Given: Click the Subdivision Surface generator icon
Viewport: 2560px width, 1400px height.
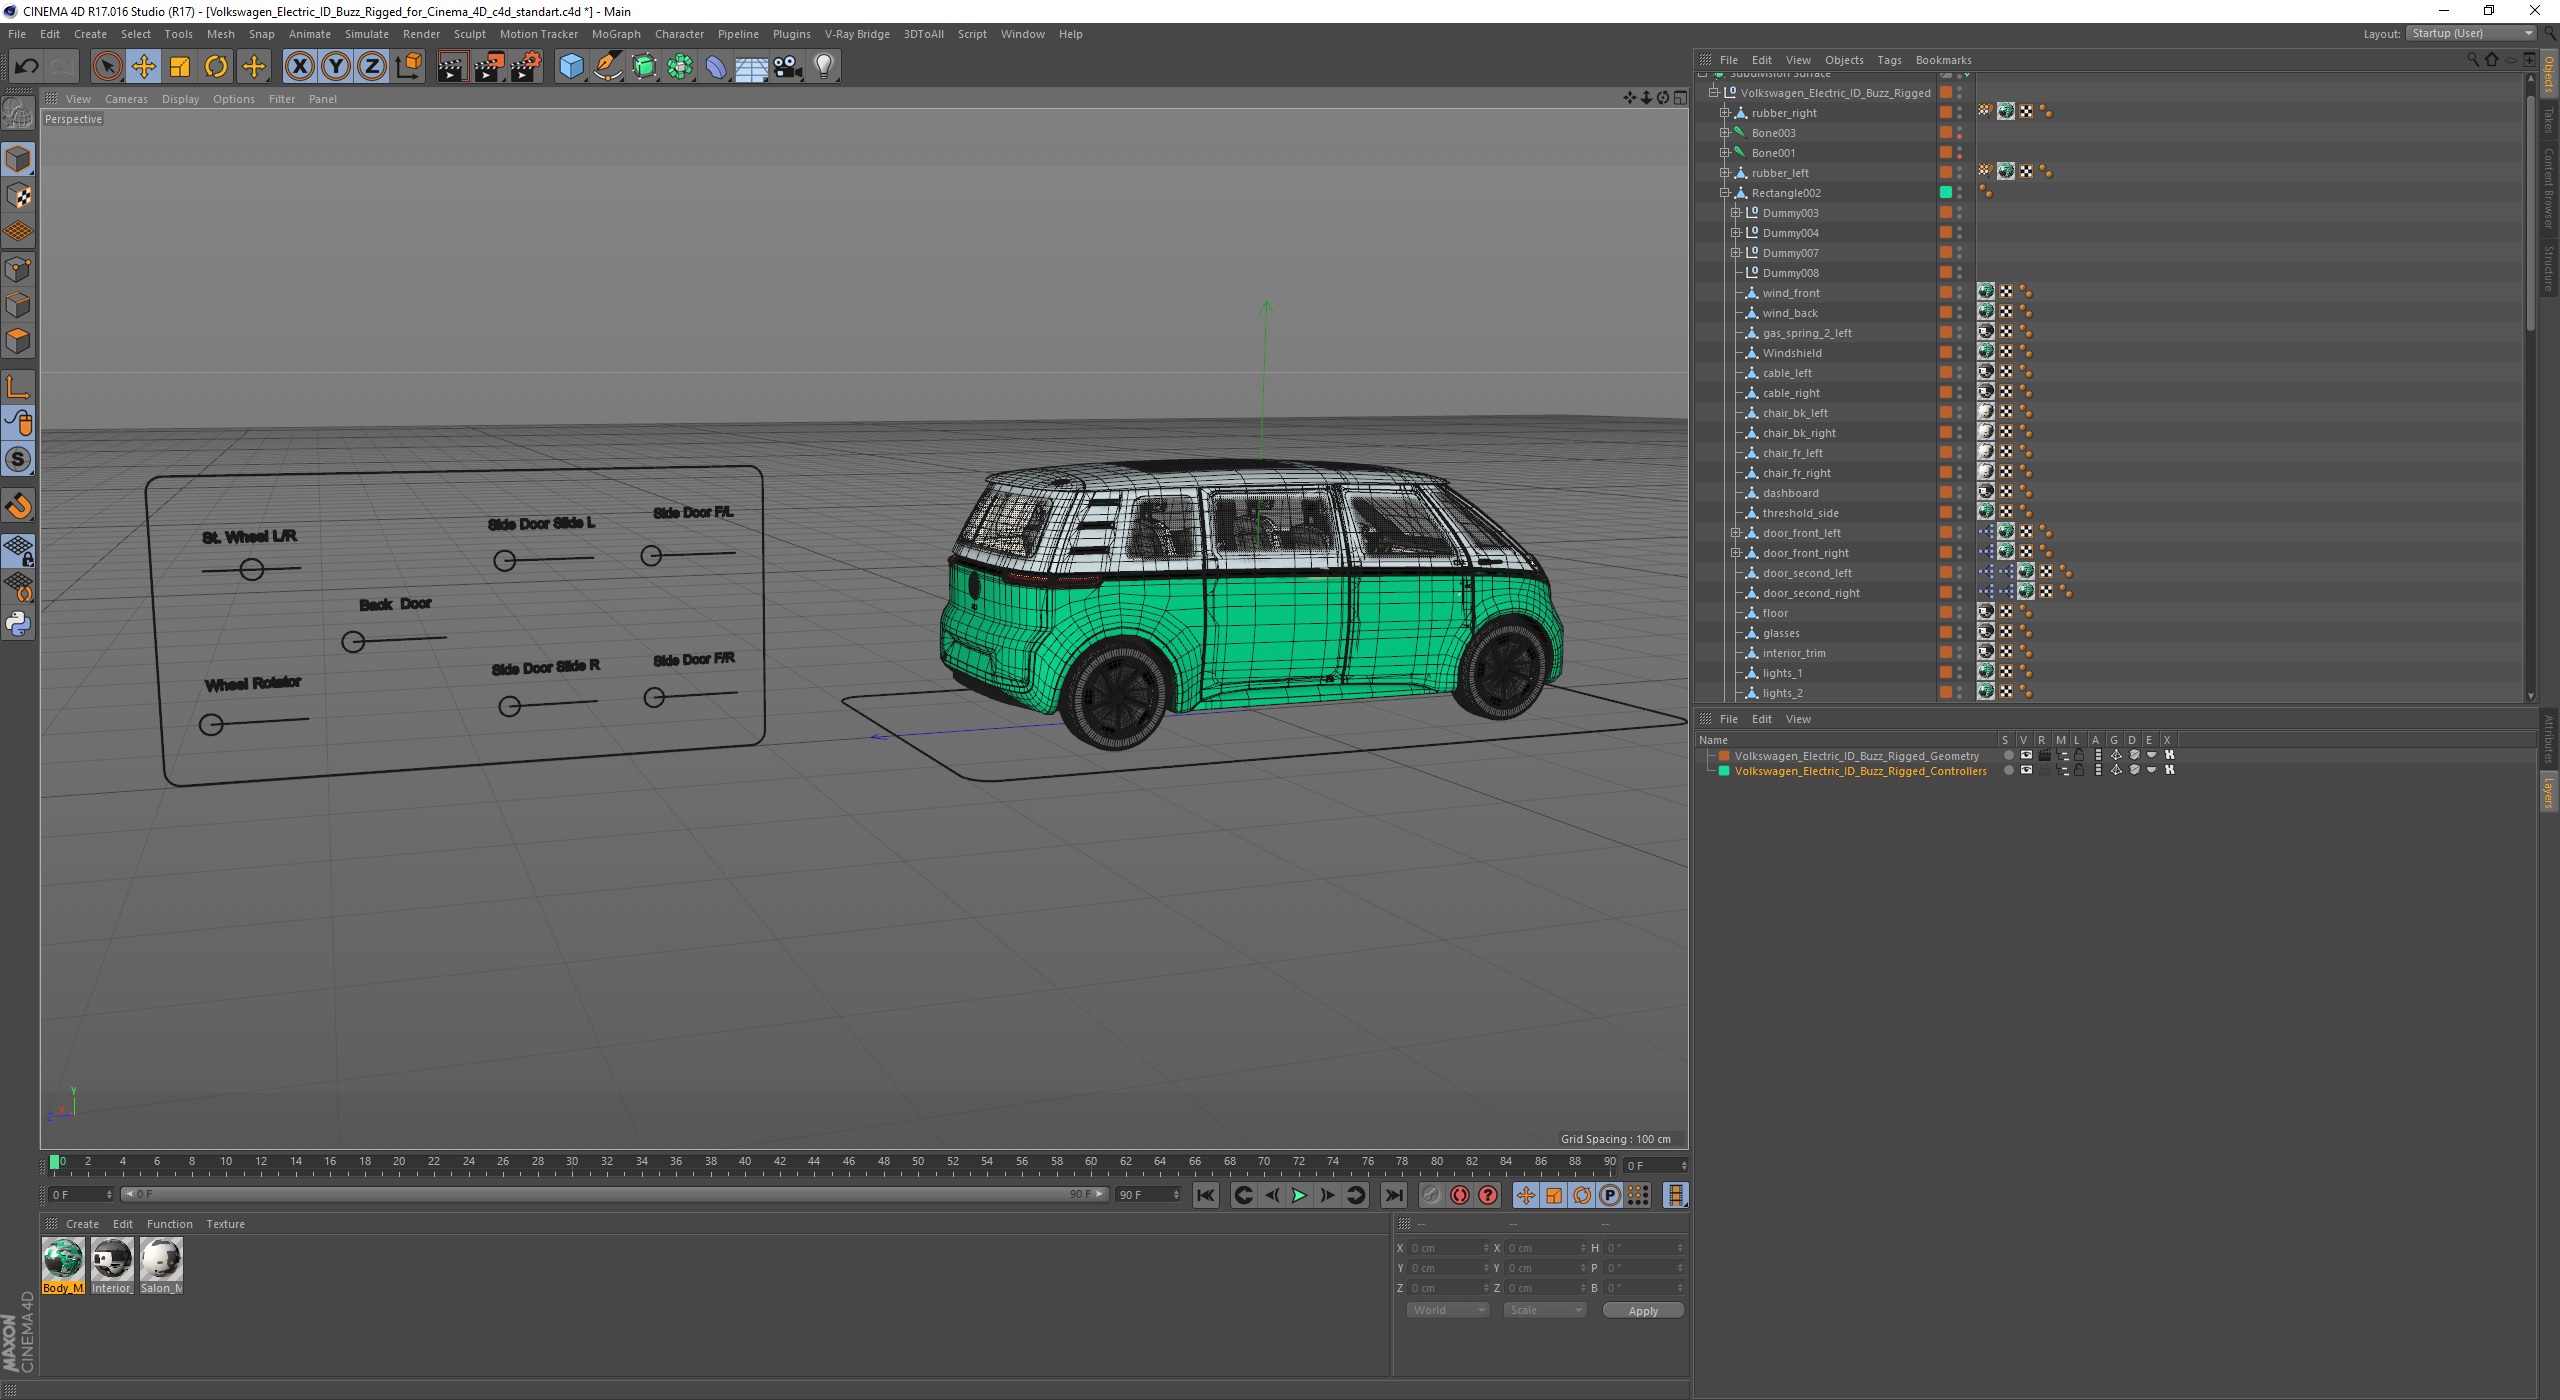Looking at the screenshot, I should 644,66.
